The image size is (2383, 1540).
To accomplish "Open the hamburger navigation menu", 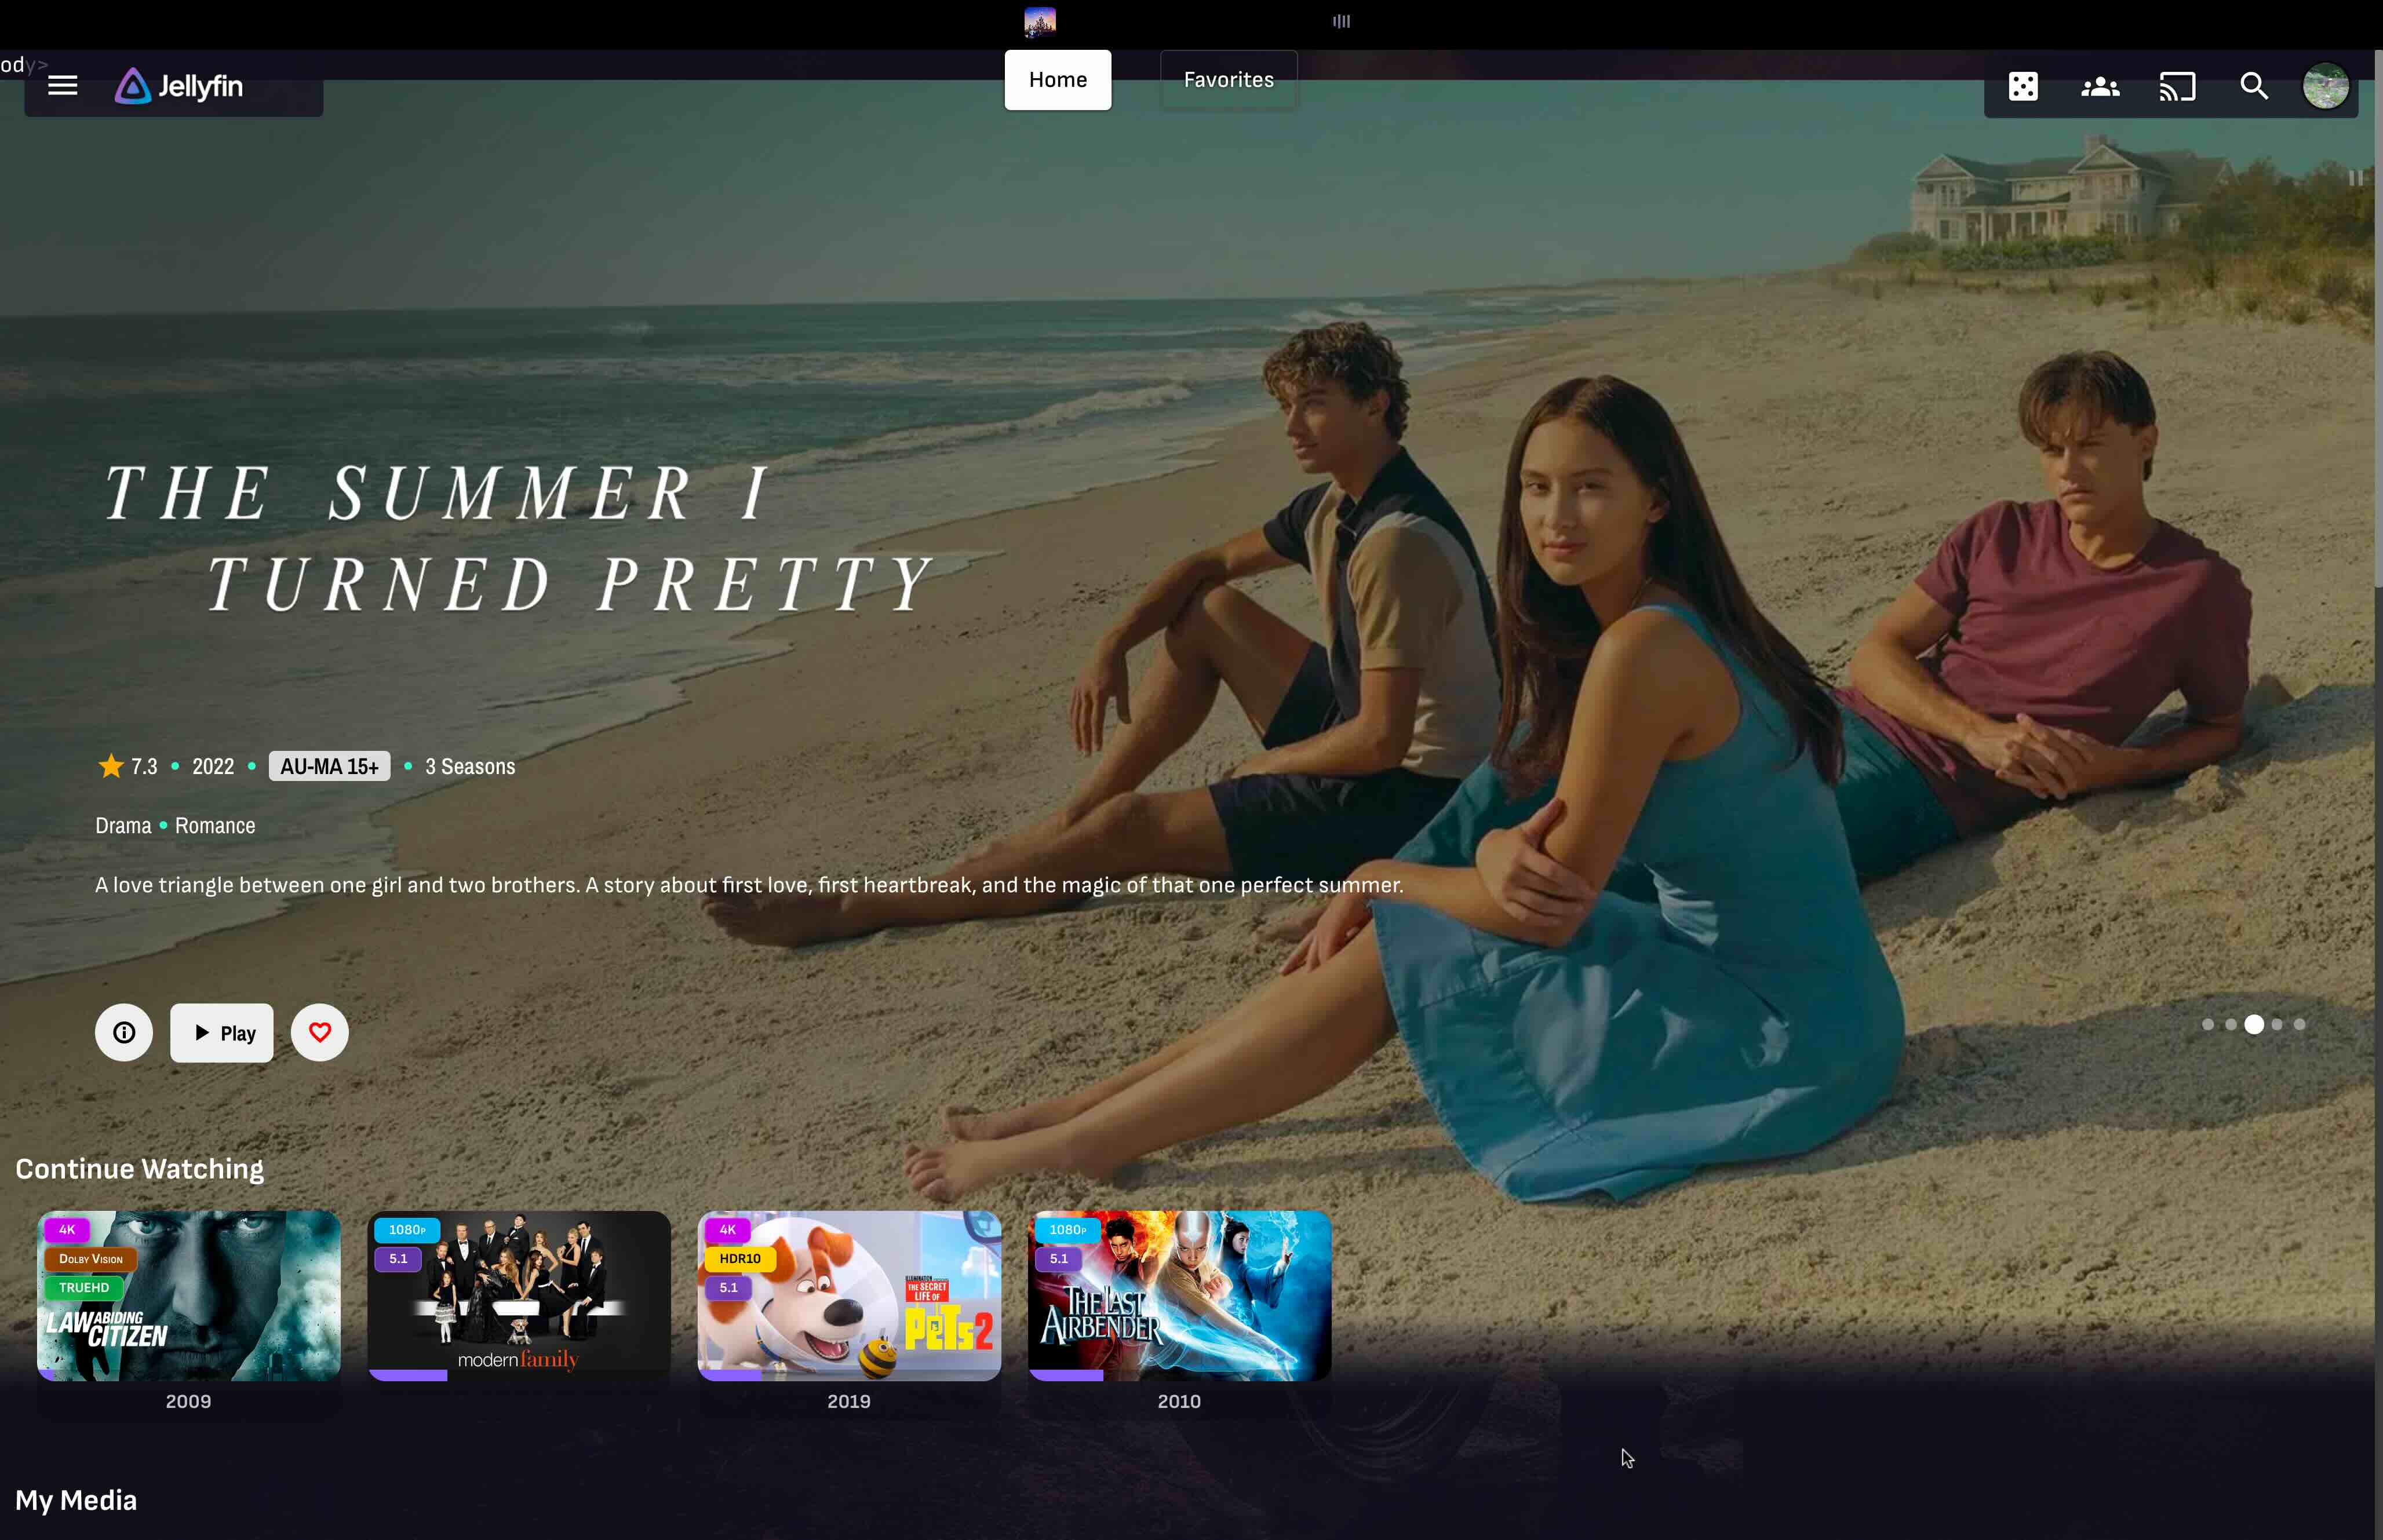I will (x=62, y=86).
